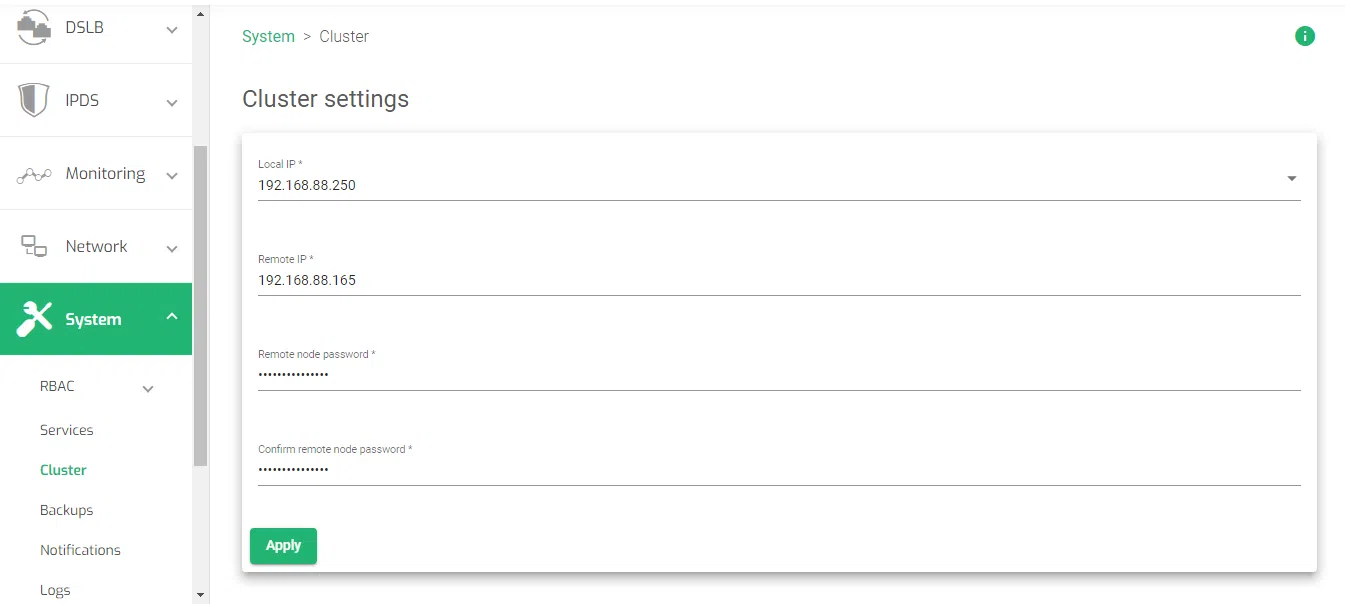1345x604 pixels.
Task: Click the Monitoring graph icon
Action: tap(34, 174)
